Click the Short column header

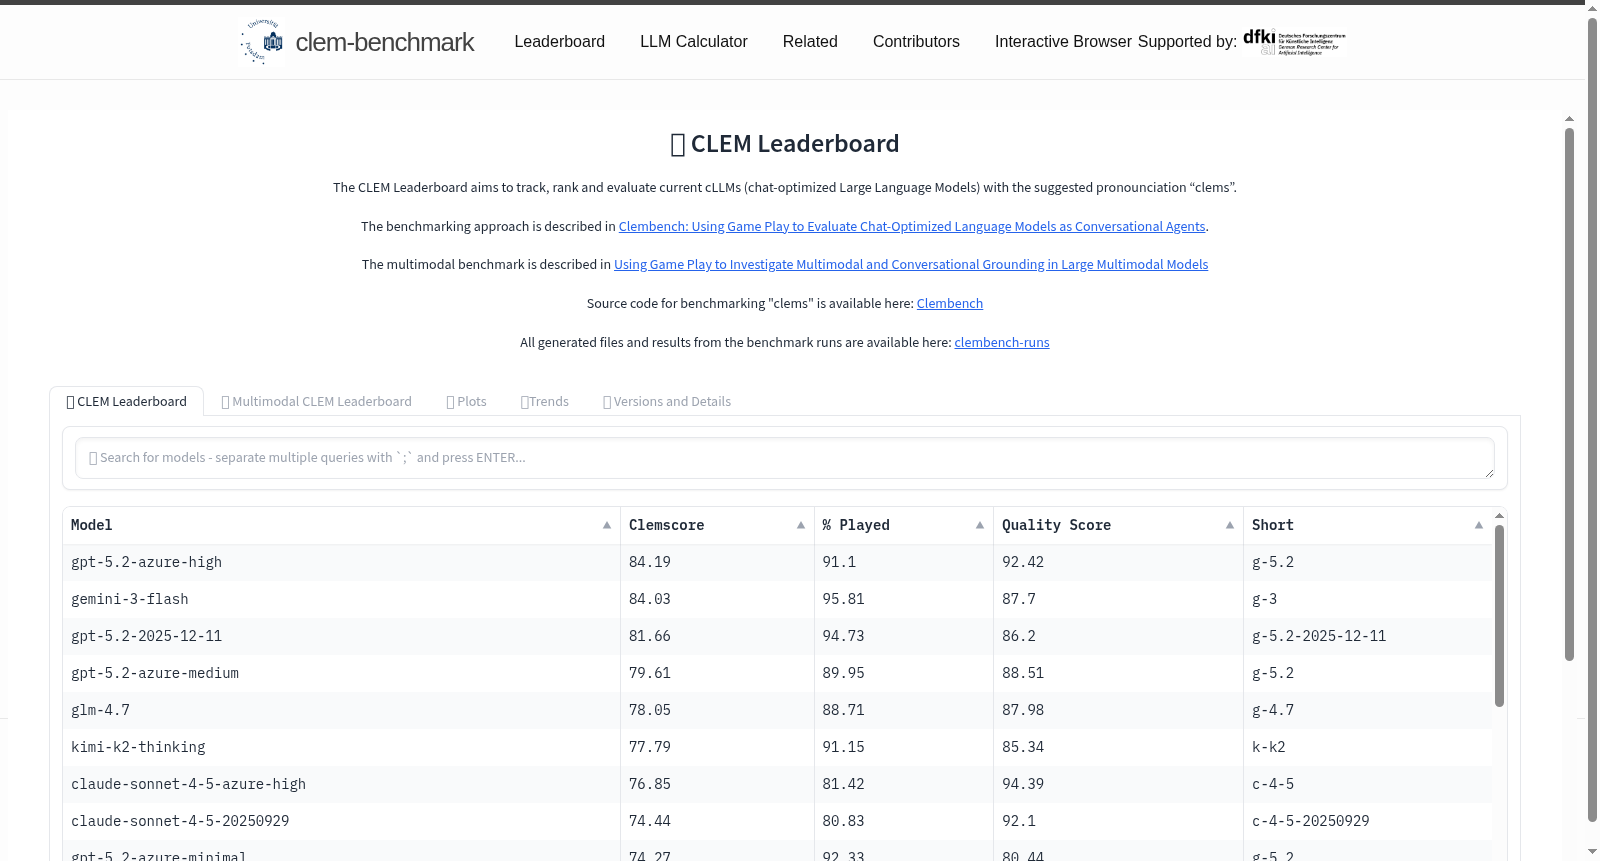(1368, 525)
